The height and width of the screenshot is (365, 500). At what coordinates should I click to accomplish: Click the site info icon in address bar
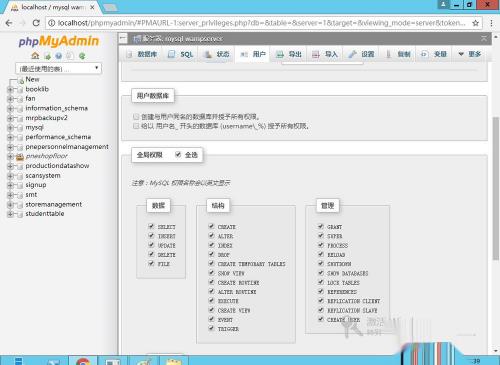point(51,23)
